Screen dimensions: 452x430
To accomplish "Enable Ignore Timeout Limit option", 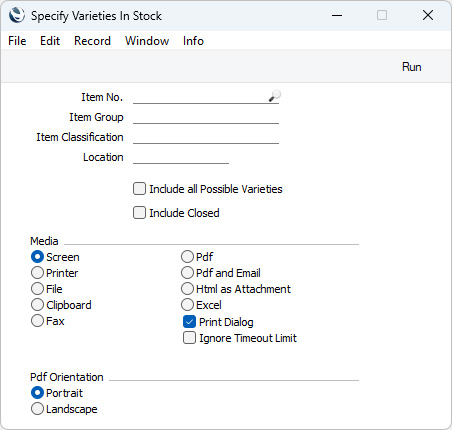I will (189, 338).
